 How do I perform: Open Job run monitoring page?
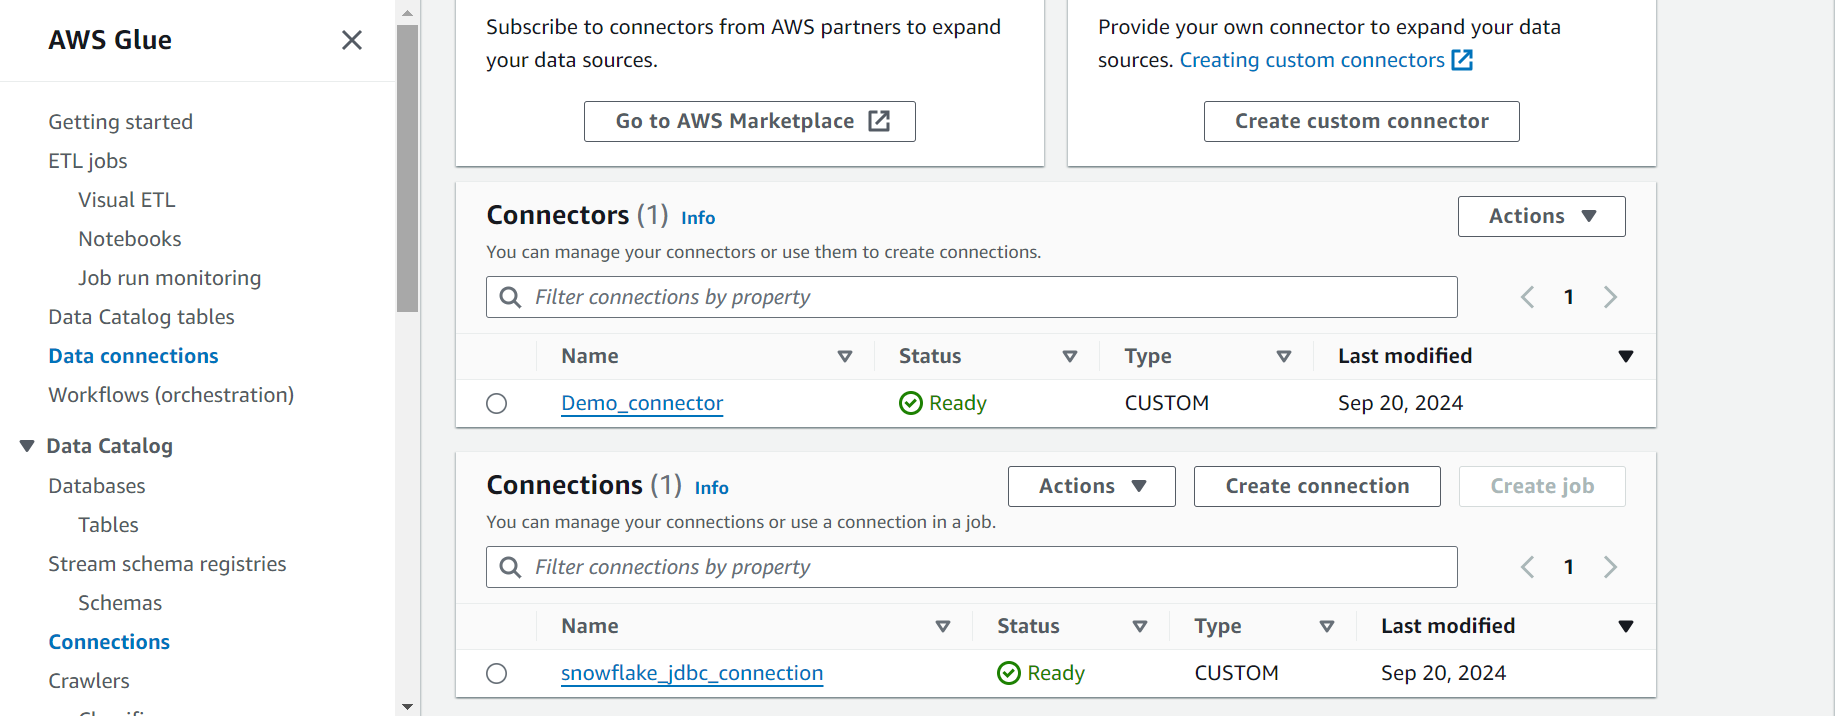coord(170,278)
